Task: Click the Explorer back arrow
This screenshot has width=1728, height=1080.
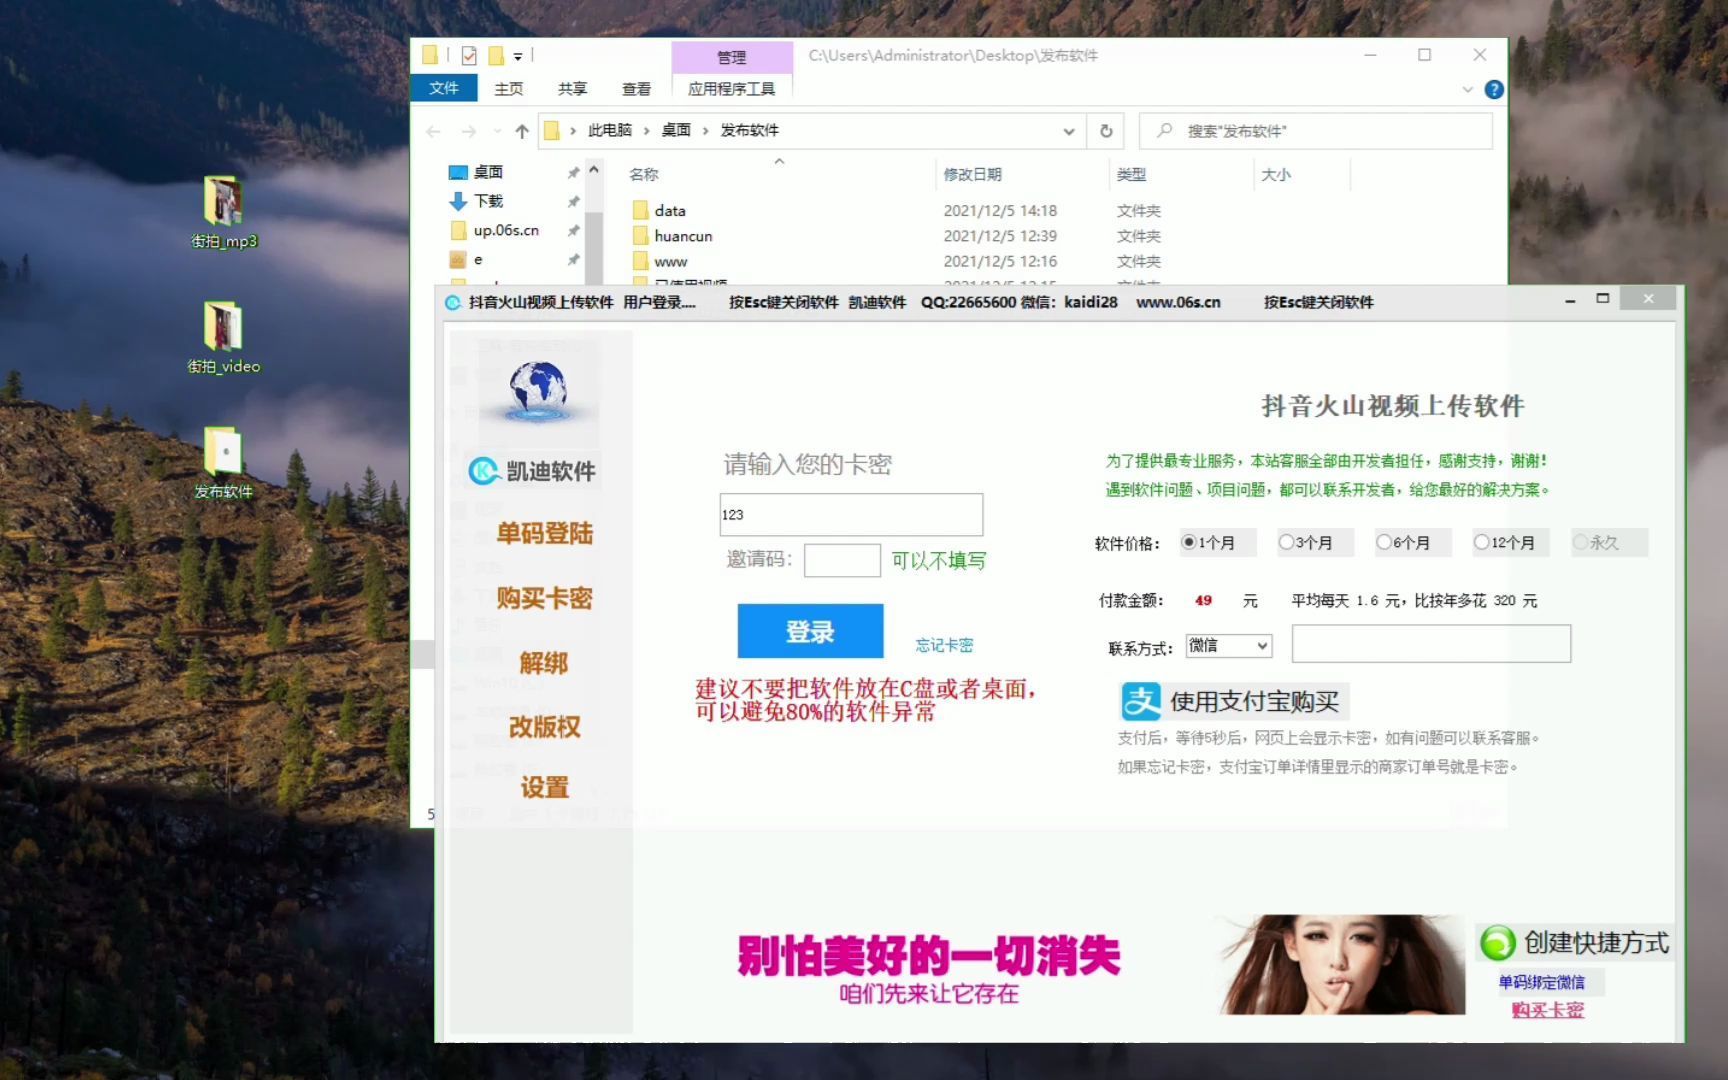Action: coord(433,131)
